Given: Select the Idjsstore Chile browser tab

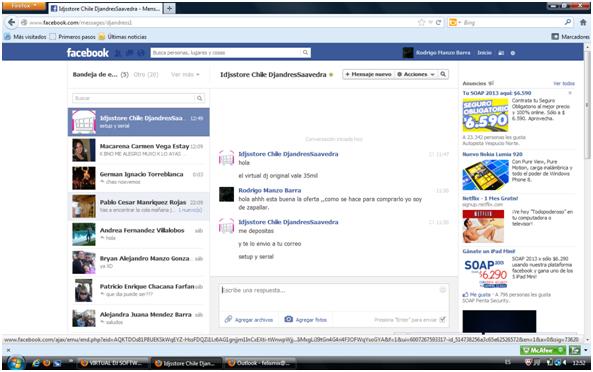Looking at the screenshot, I should click(106, 8).
